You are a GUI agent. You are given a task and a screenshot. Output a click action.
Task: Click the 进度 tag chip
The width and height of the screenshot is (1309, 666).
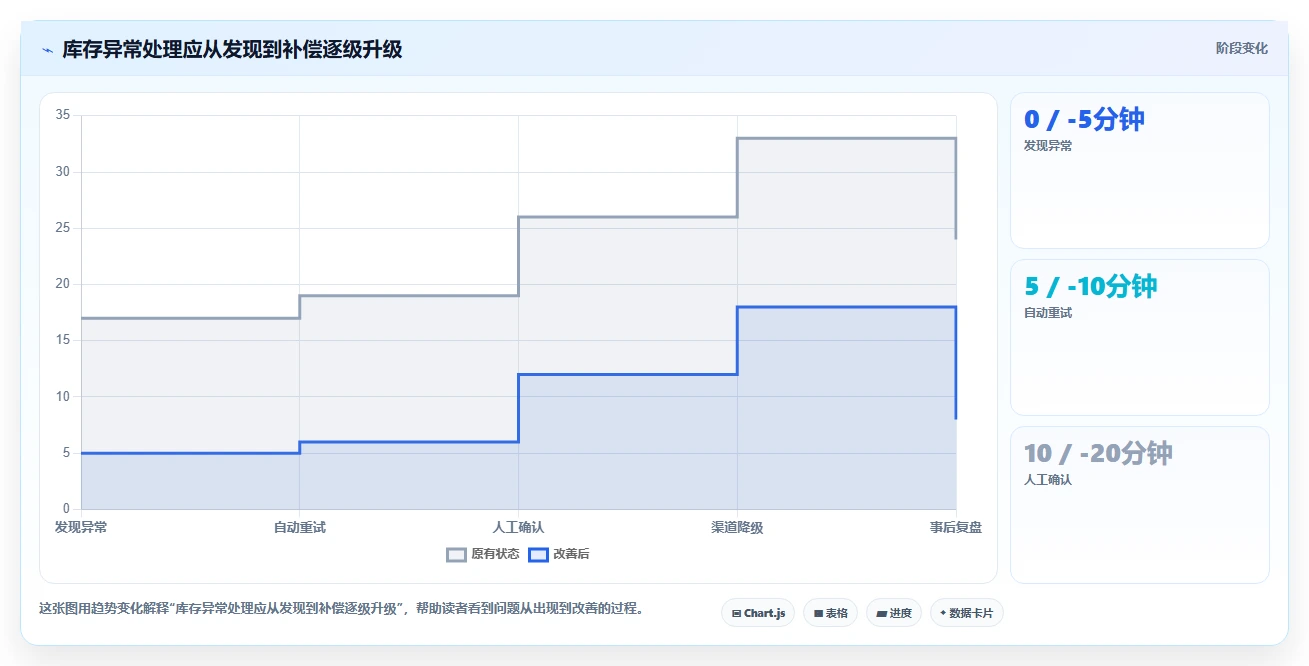coord(894,613)
